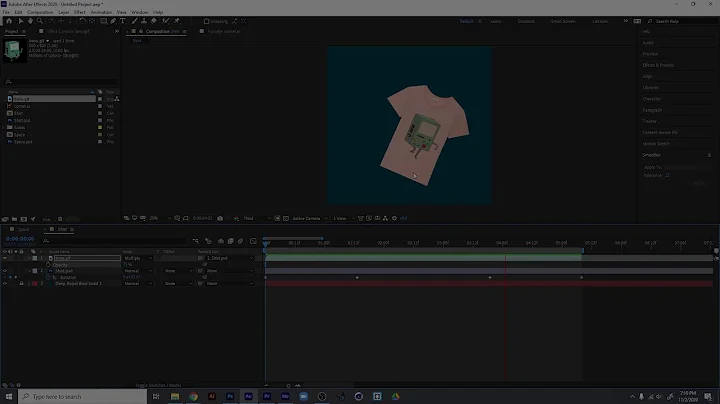Open the Motion Sketch panel
Viewport: 720px width, 404px height.
point(656,144)
